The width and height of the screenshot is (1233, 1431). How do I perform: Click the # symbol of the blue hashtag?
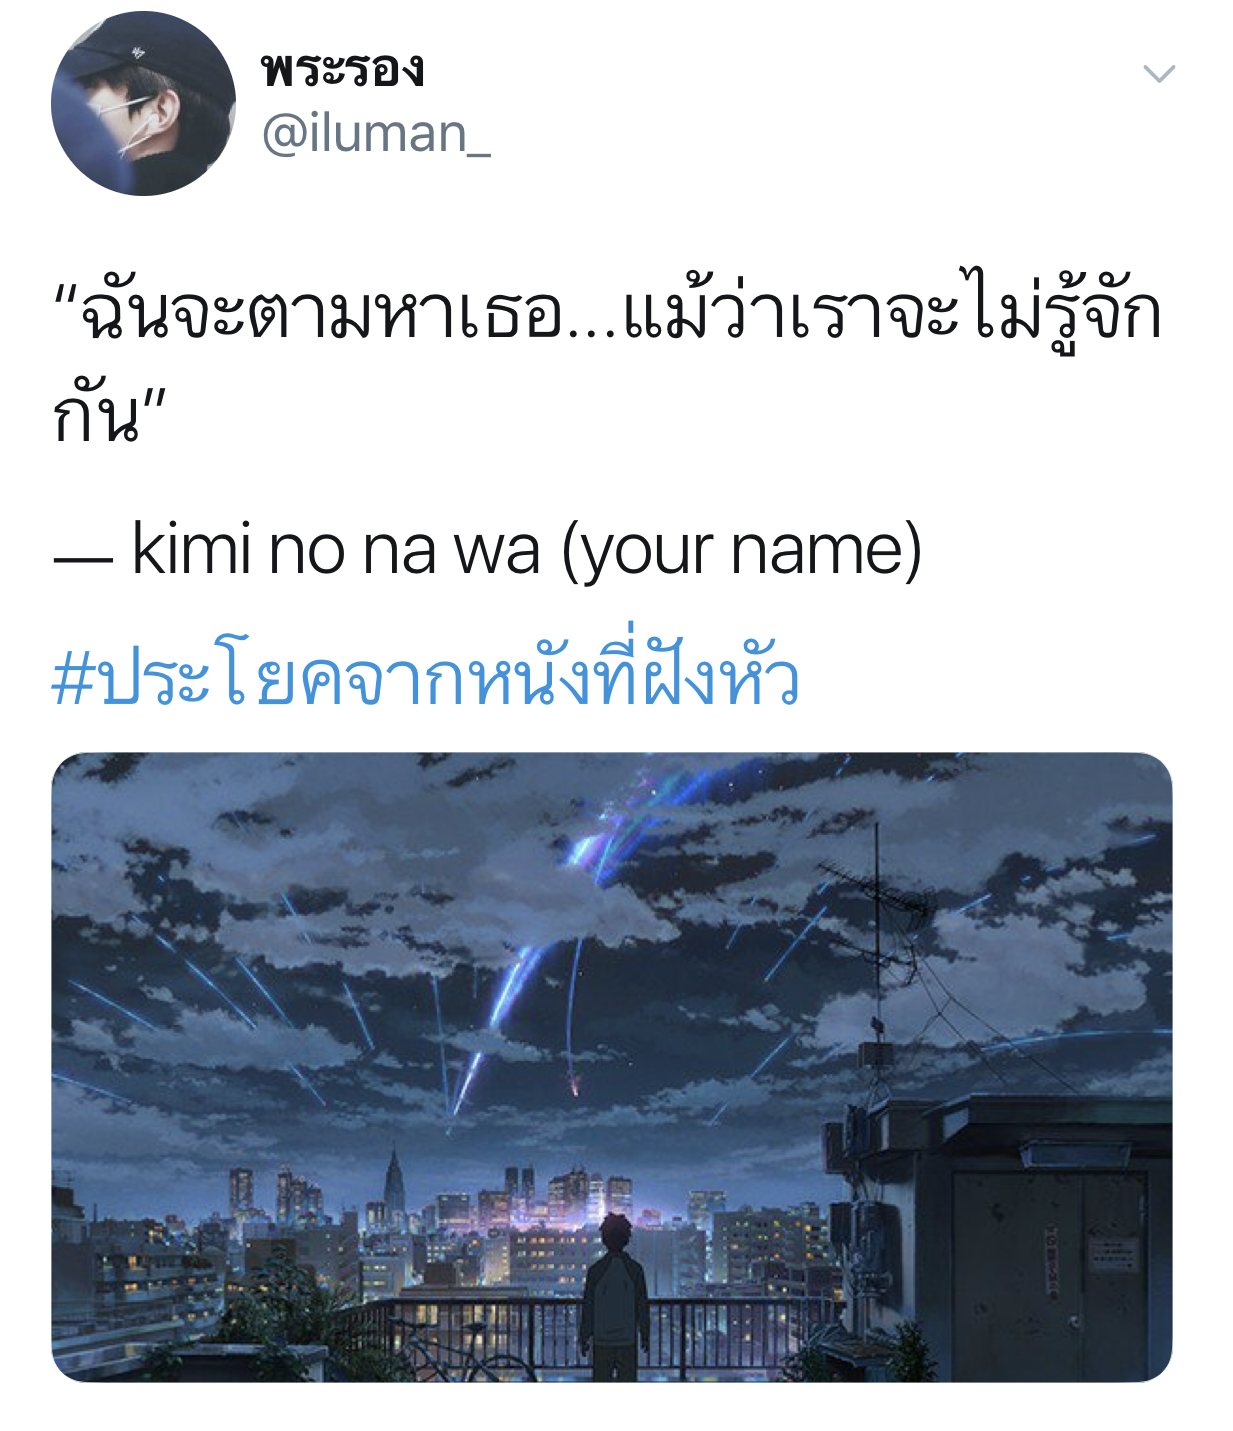[x=72, y=680]
